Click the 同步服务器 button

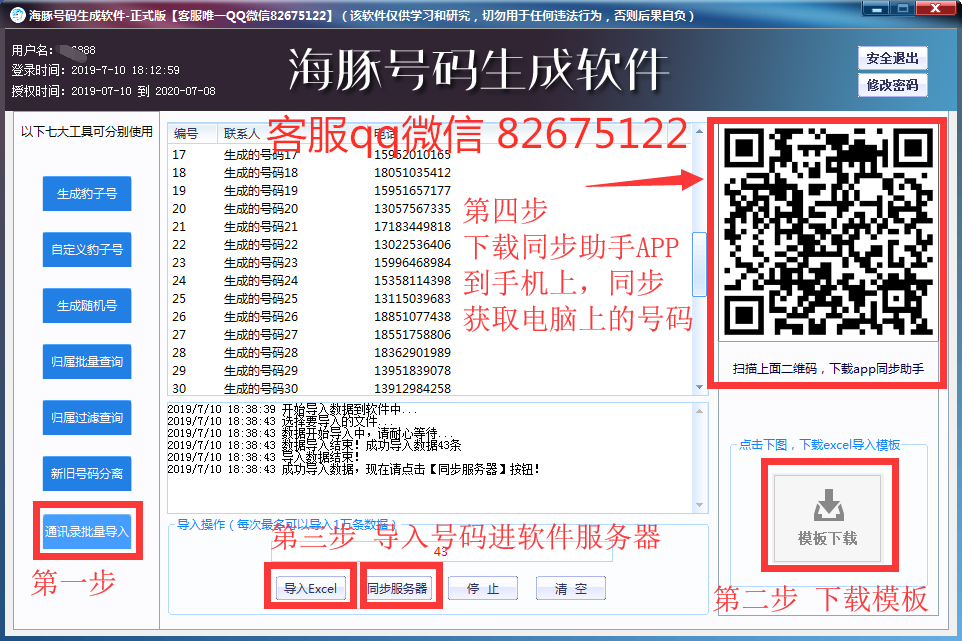click(398, 588)
